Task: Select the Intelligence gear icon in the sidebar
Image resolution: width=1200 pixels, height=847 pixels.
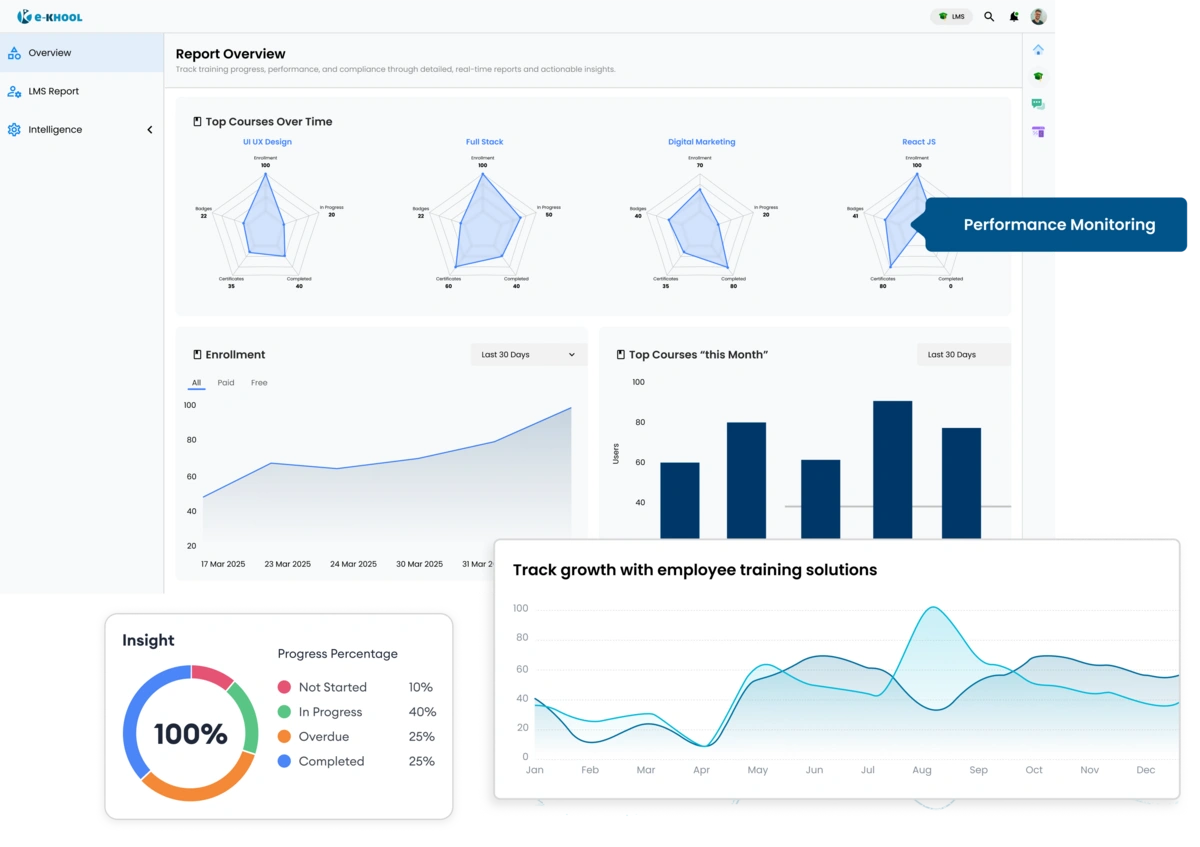Action: point(14,129)
